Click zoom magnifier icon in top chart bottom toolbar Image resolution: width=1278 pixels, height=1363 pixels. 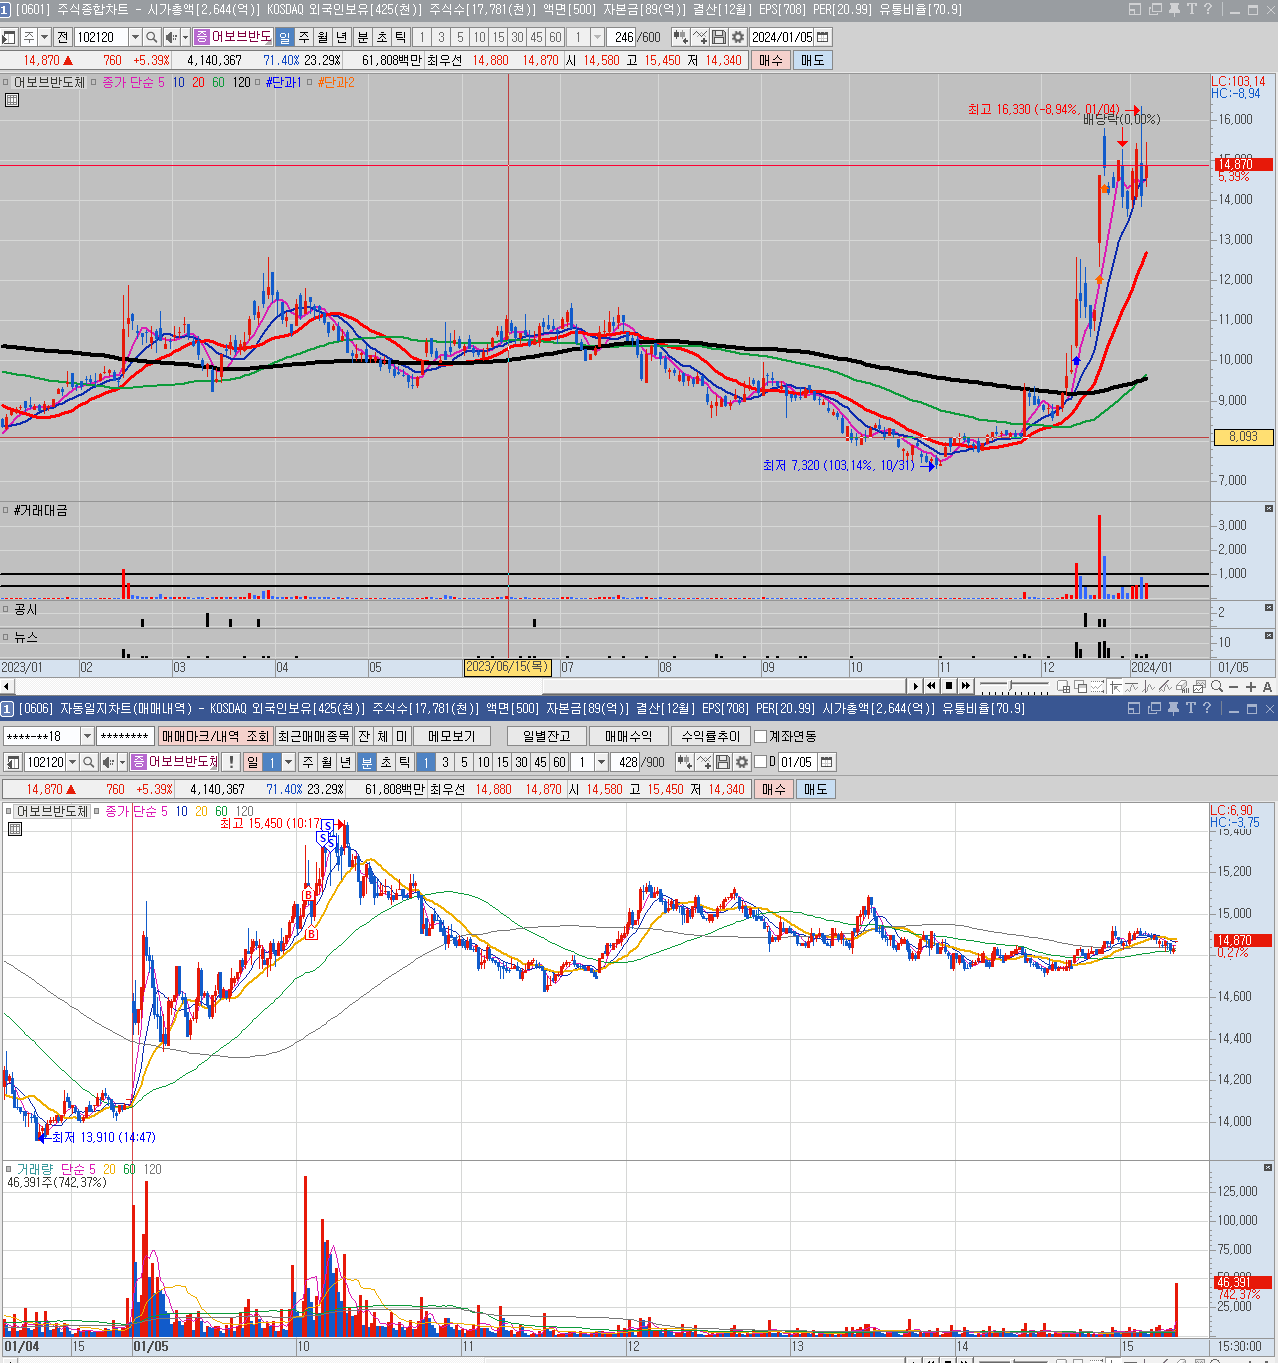tap(1217, 687)
